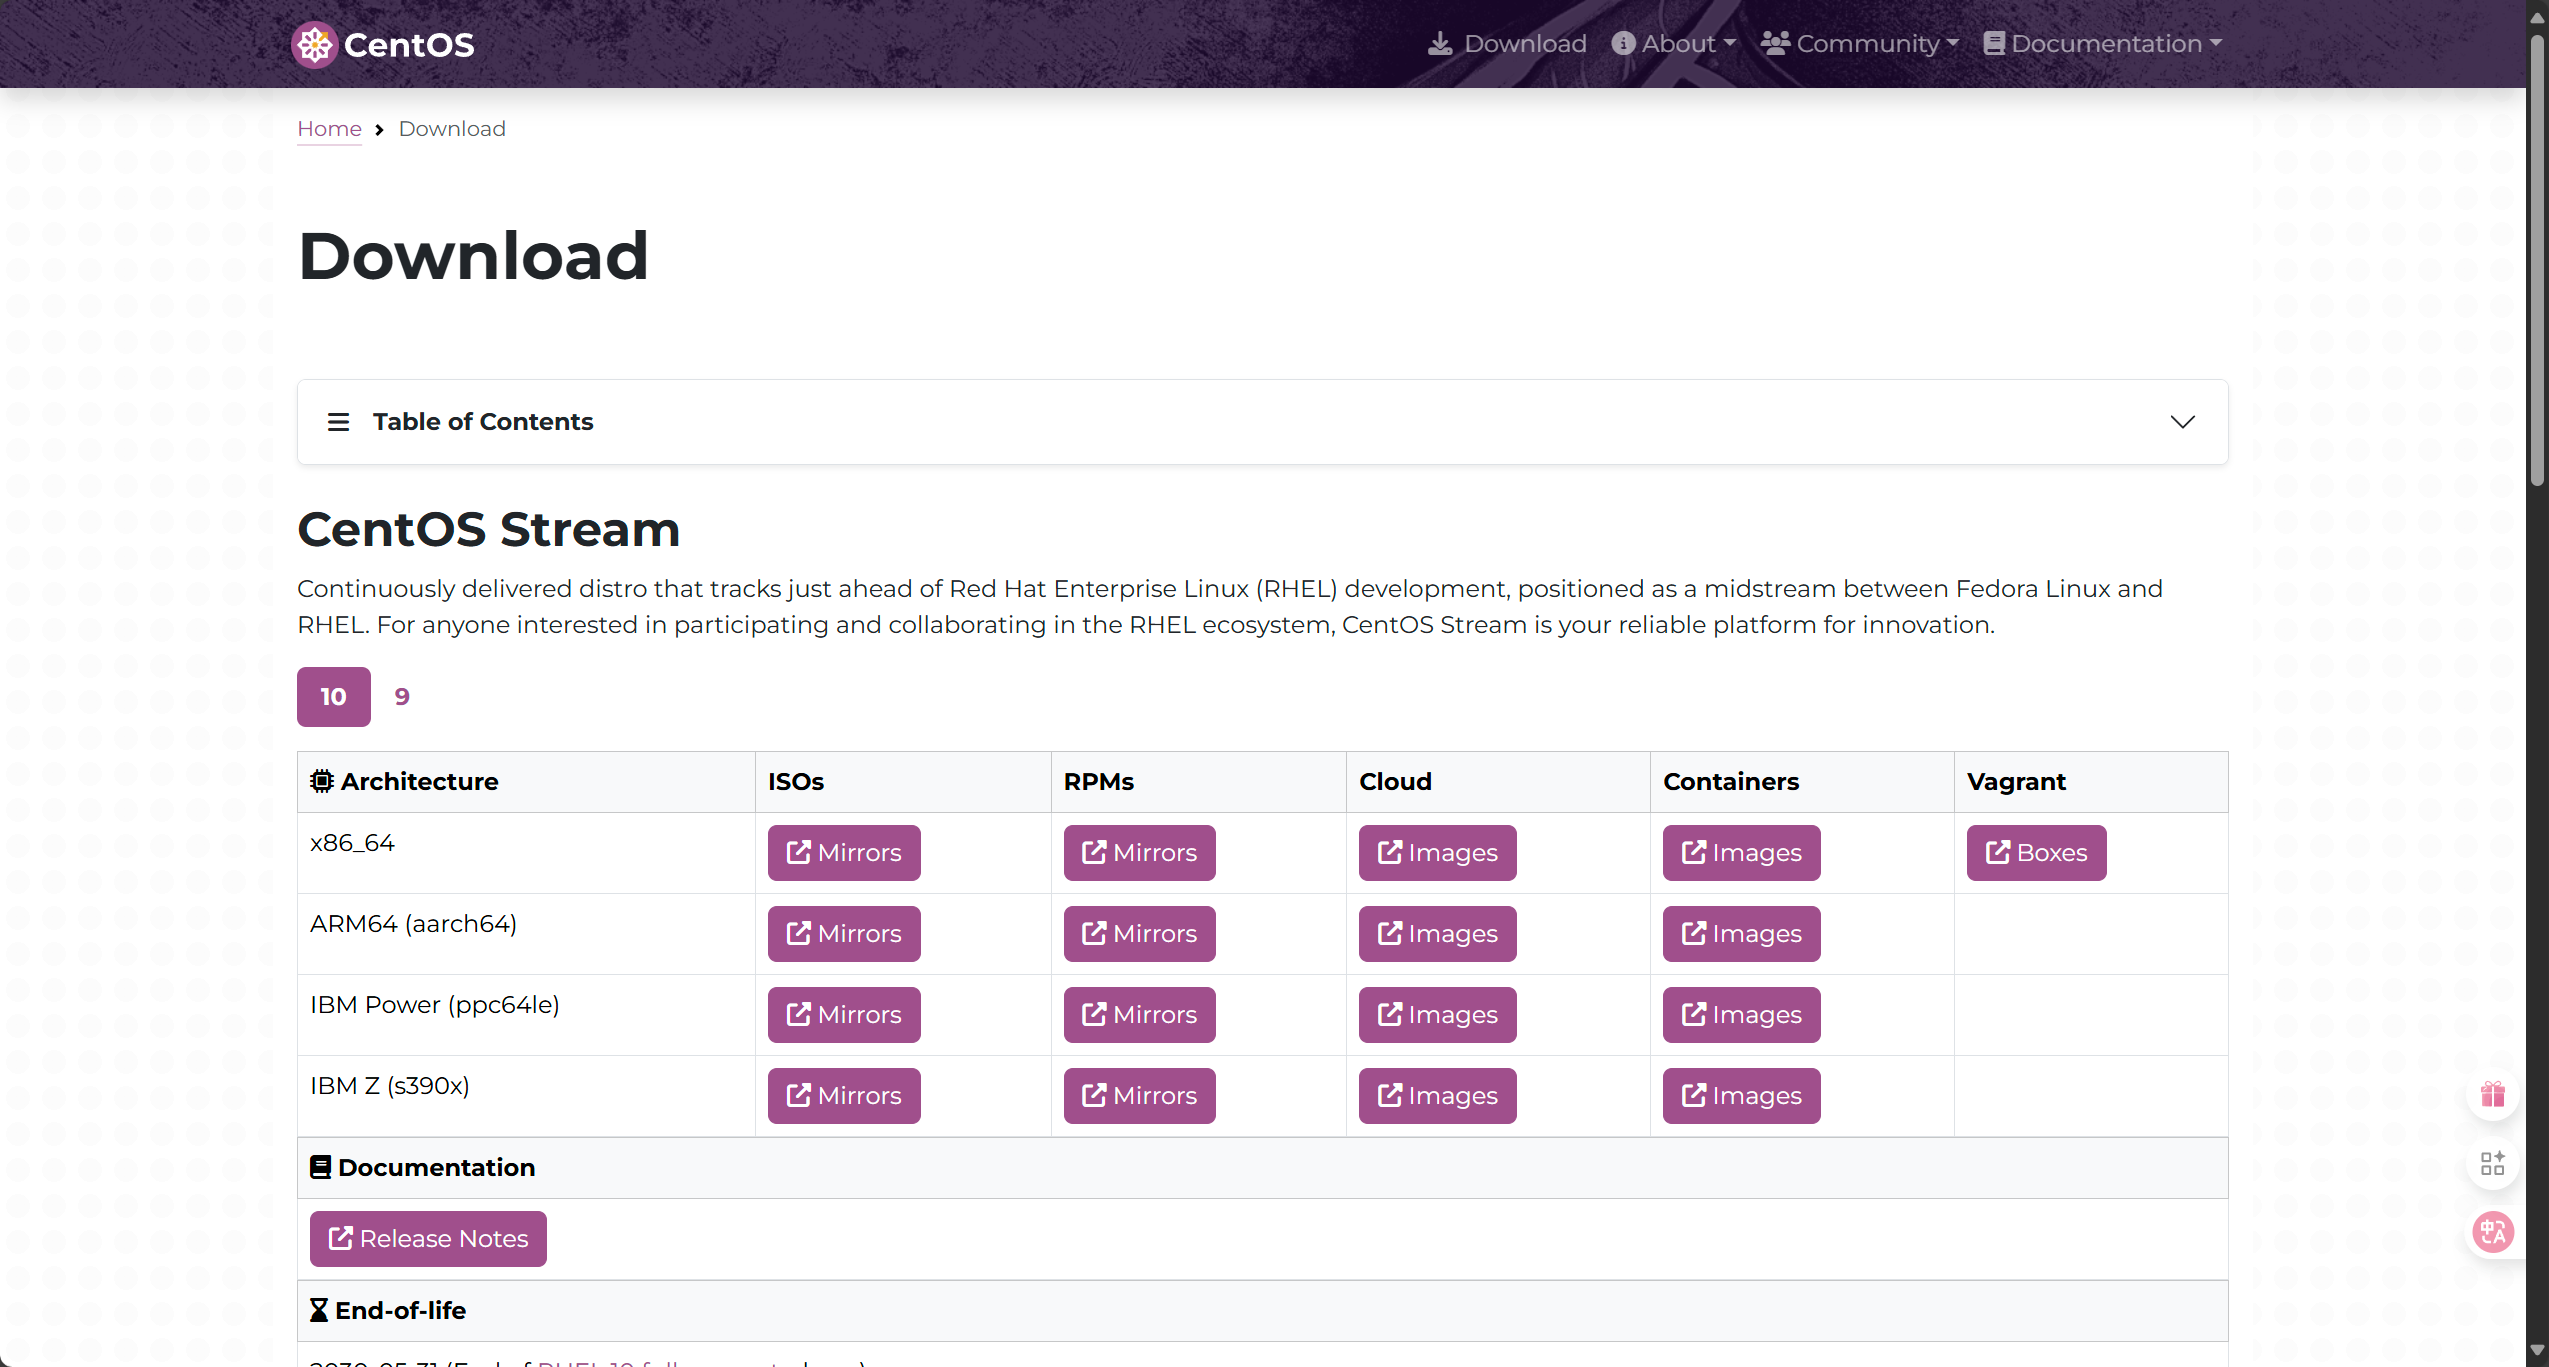Open IBM Z RPMs Mirrors
This screenshot has width=2549, height=1367.
pyautogui.click(x=1140, y=1096)
